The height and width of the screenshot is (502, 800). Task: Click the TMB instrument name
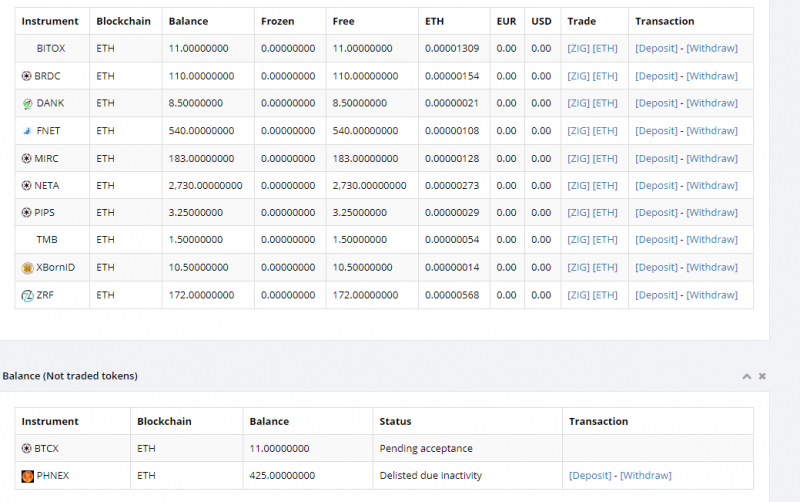(x=47, y=240)
